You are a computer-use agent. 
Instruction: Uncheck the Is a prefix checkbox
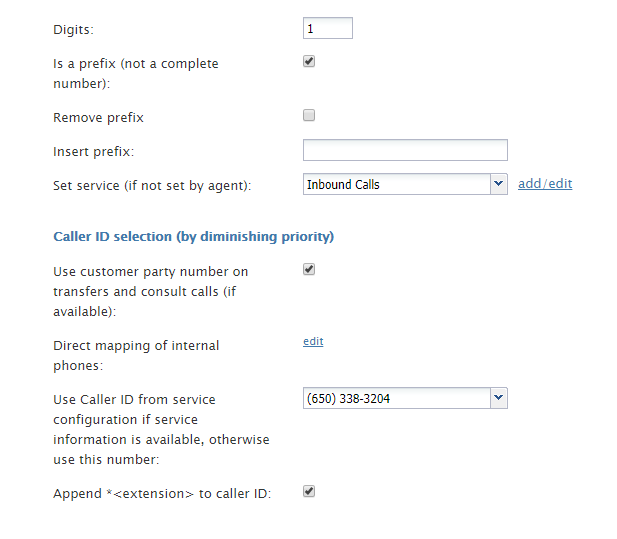coord(309,61)
